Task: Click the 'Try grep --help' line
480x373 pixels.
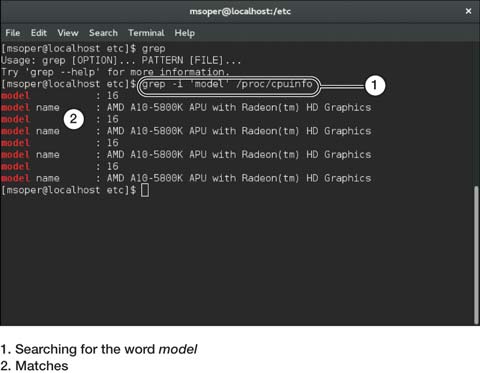Action: pos(115,72)
